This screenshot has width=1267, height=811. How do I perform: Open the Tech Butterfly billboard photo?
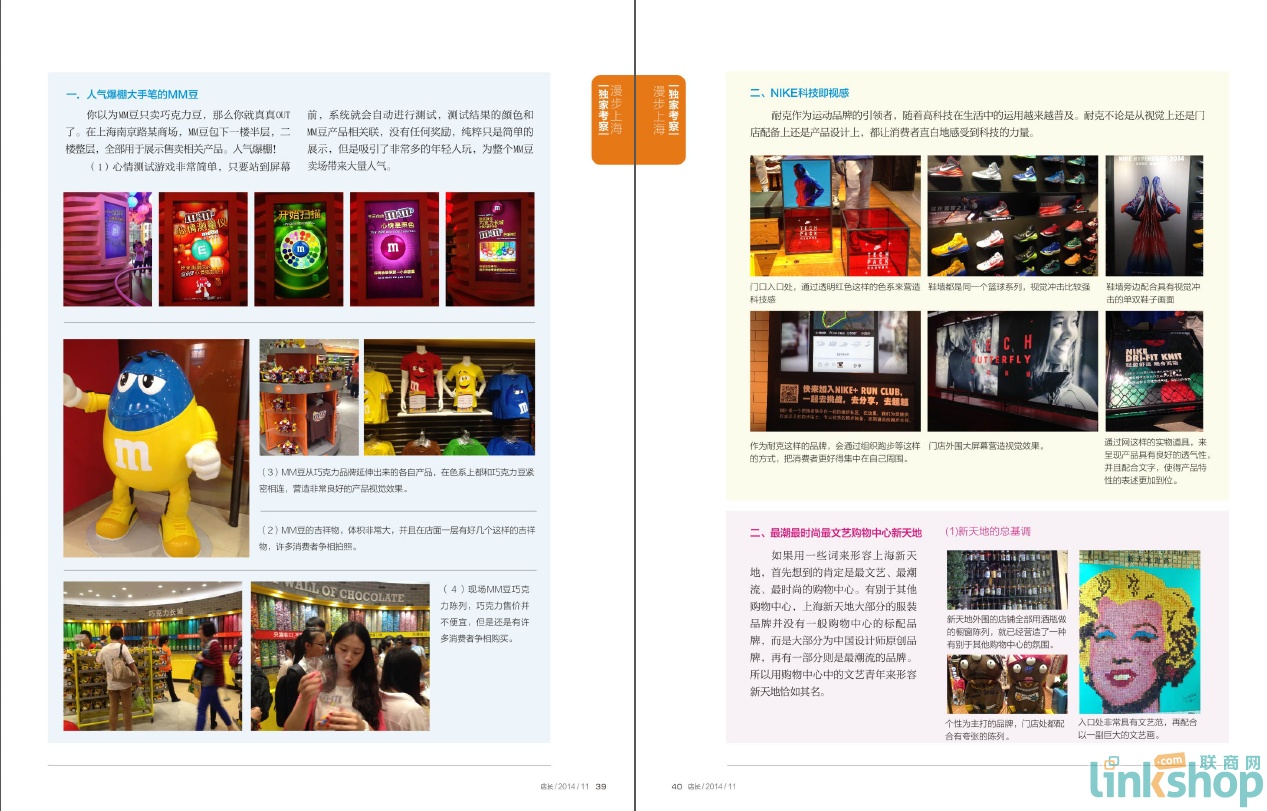(x=1012, y=371)
